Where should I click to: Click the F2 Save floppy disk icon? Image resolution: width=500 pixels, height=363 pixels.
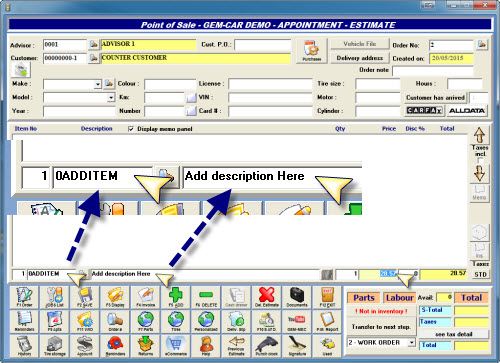pyautogui.click(x=85, y=297)
